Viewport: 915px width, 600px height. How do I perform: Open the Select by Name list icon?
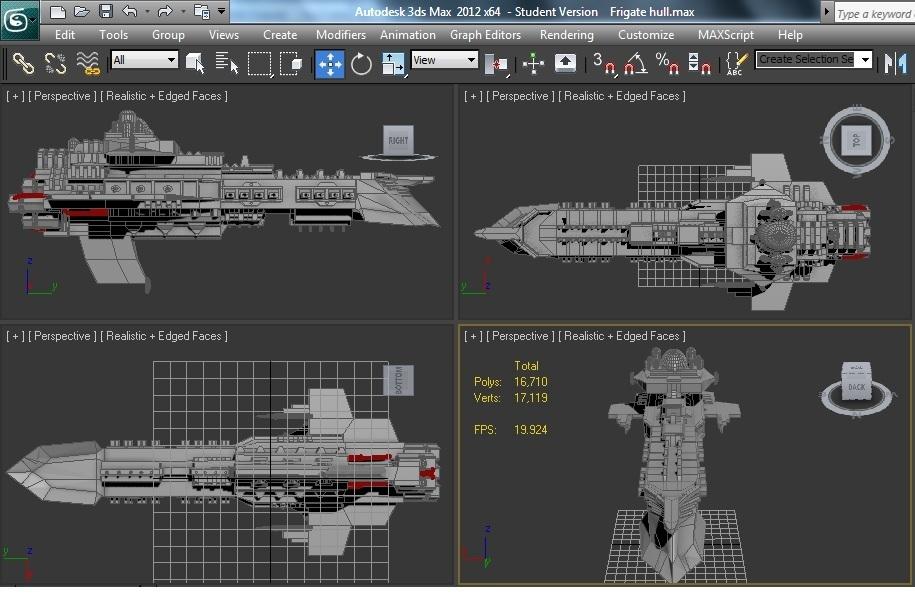(227, 63)
